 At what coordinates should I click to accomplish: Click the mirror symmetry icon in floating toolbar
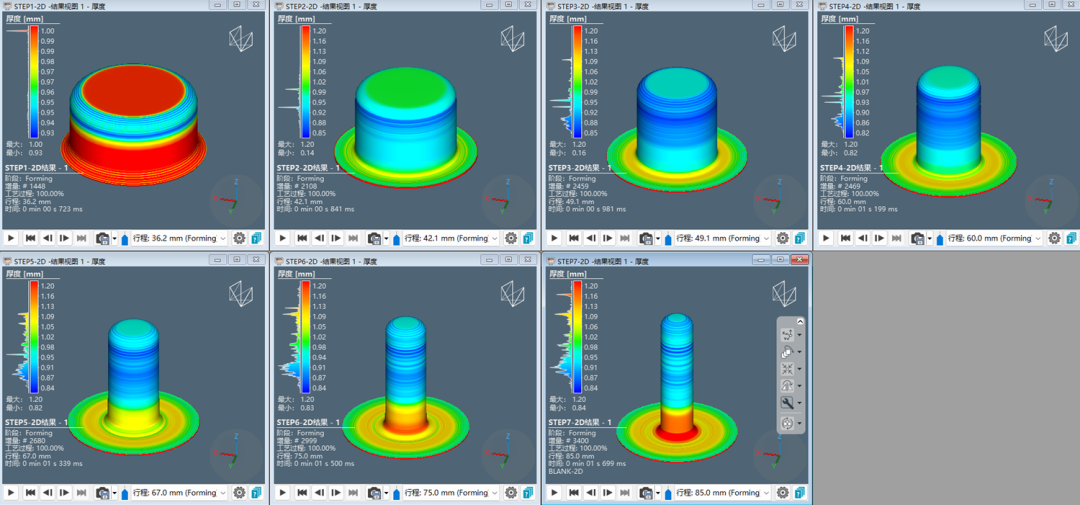(787, 386)
